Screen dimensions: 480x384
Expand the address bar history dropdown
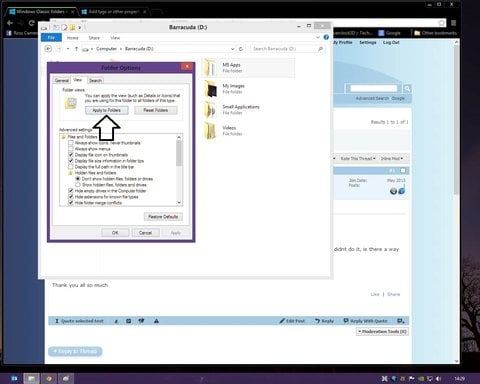[232, 49]
